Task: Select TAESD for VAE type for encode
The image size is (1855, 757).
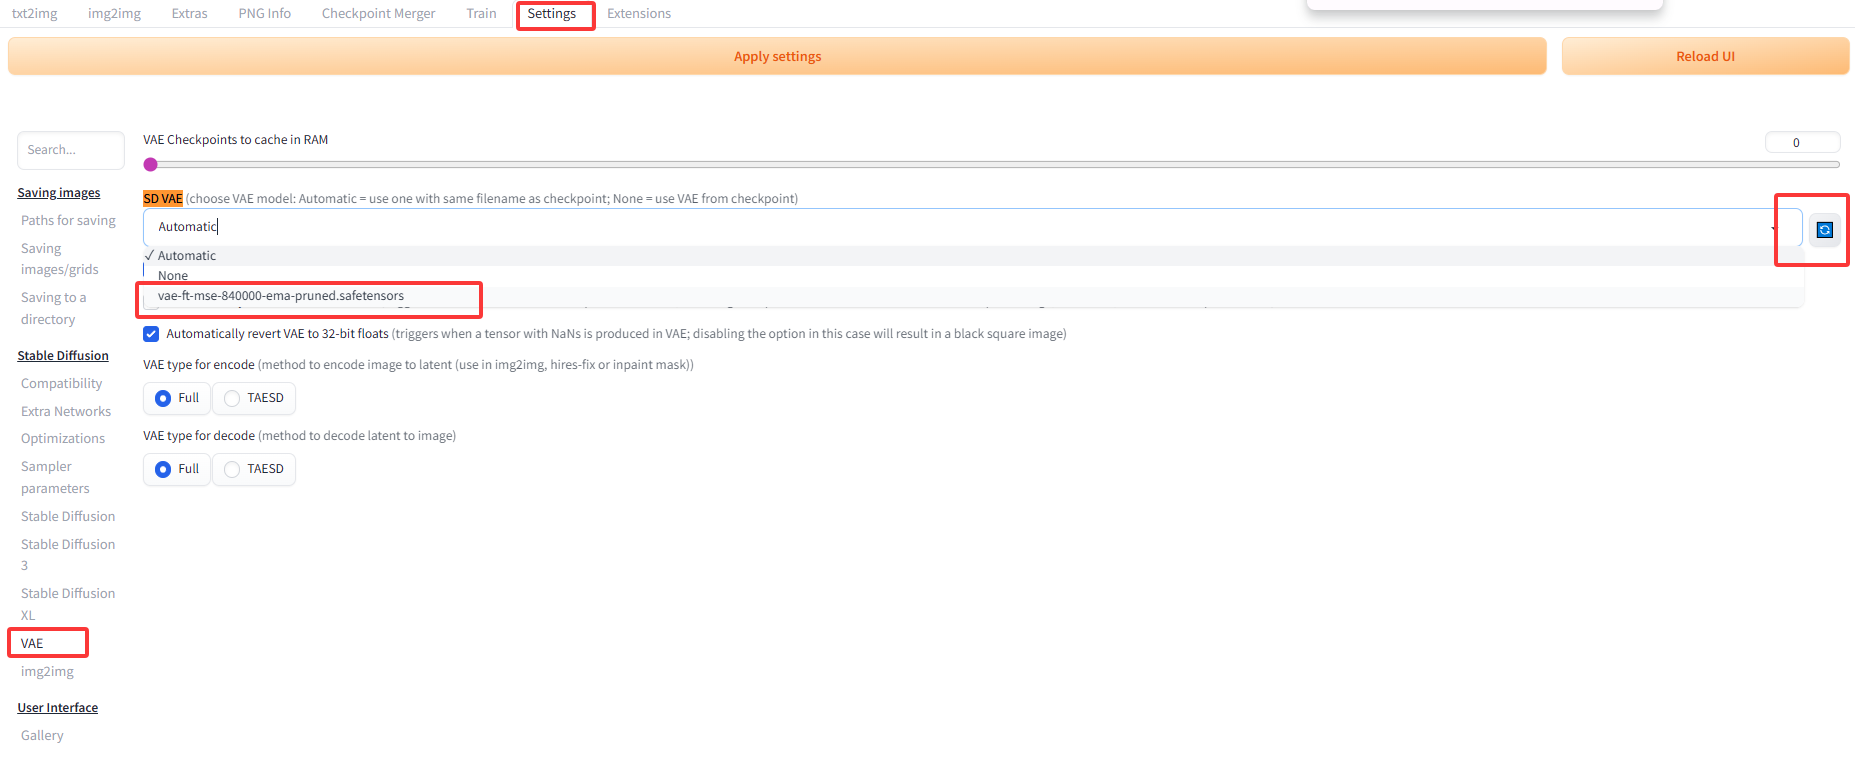Action: [x=232, y=398]
